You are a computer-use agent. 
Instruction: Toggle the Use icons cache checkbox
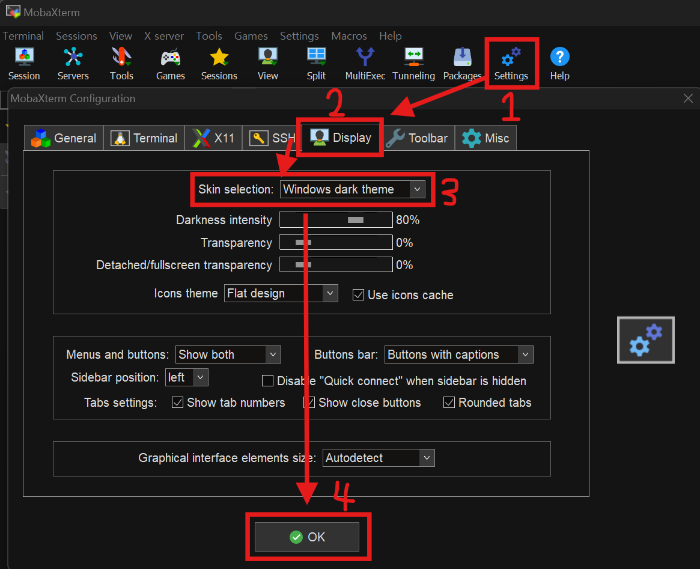point(358,295)
